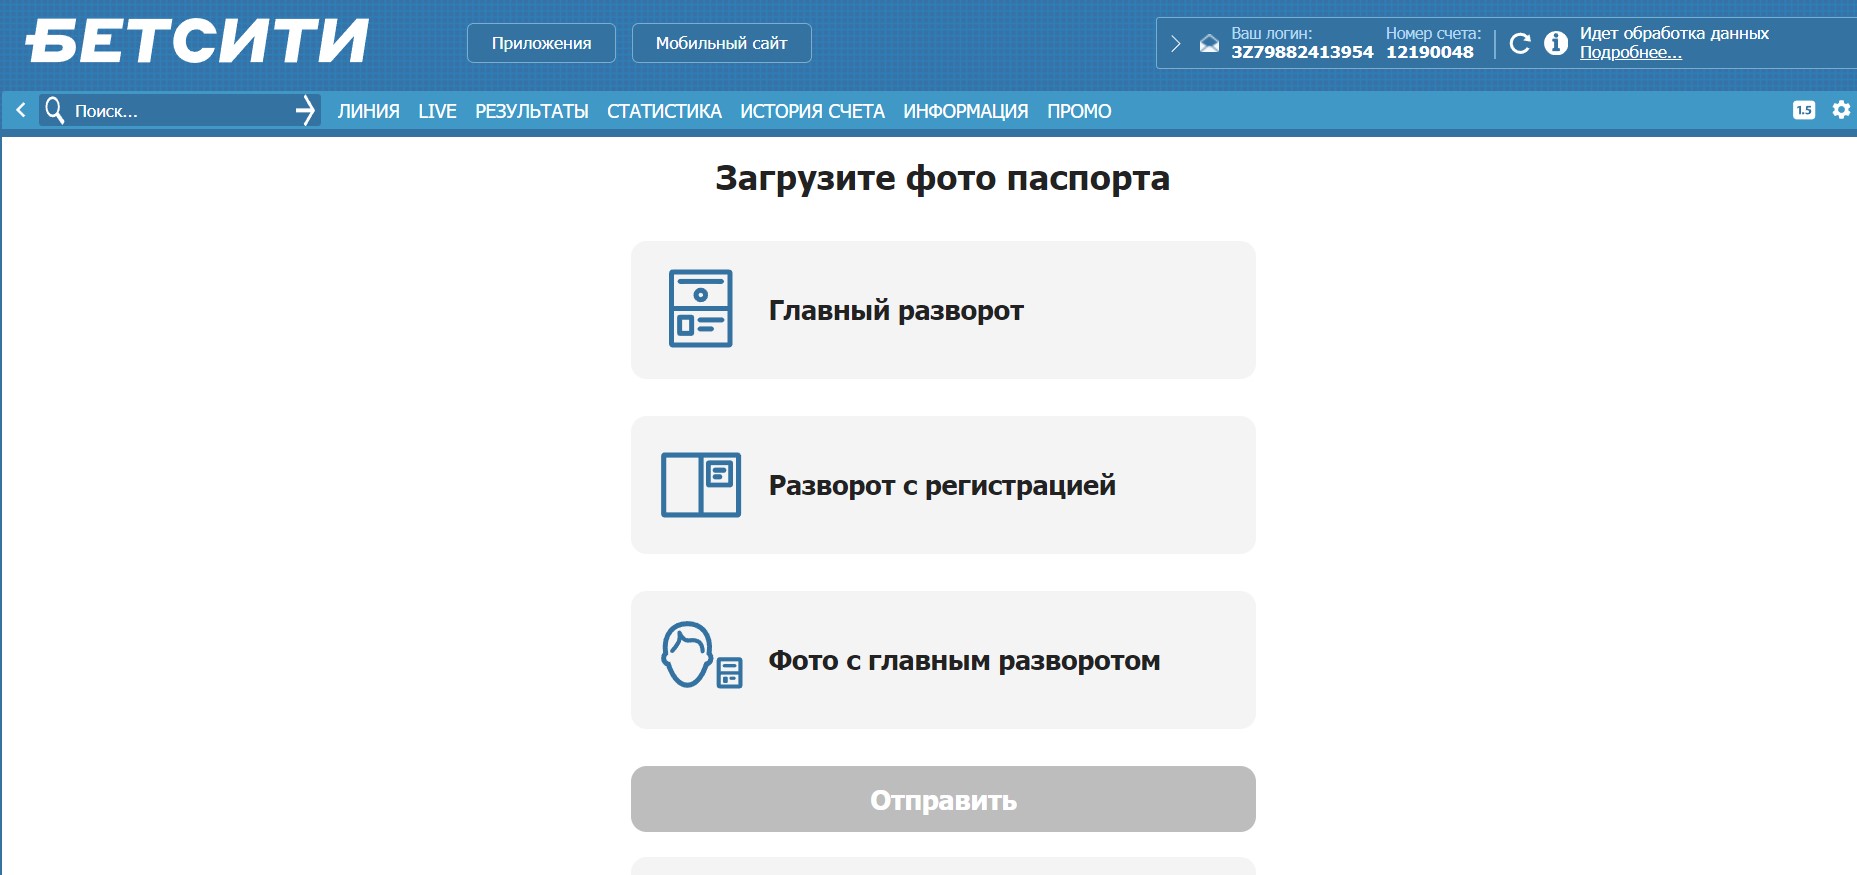Click the Загрузите фото паспорта heading
The image size is (1857, 875).
point(943,178)
